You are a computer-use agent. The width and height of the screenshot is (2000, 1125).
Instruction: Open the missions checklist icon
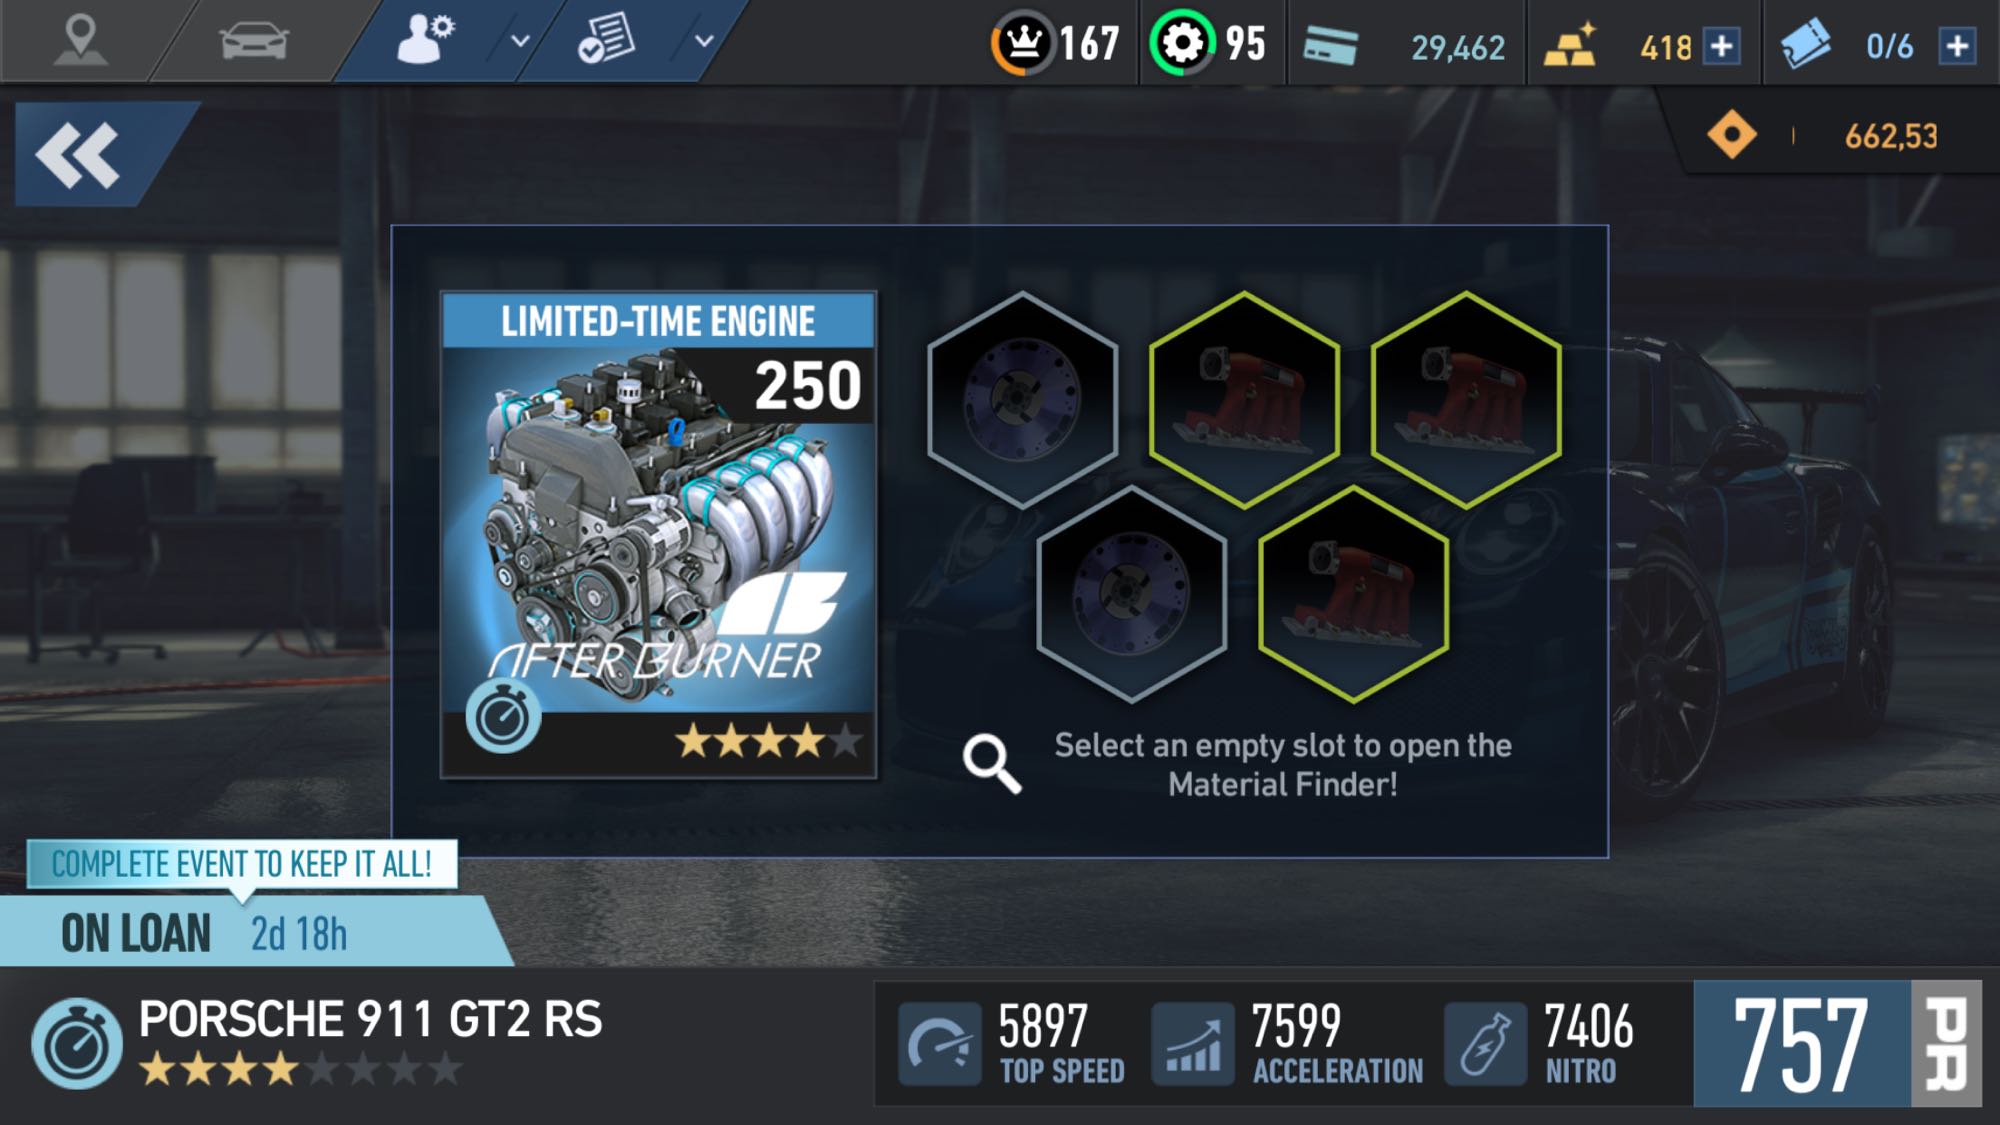click(x=606, y=40)
